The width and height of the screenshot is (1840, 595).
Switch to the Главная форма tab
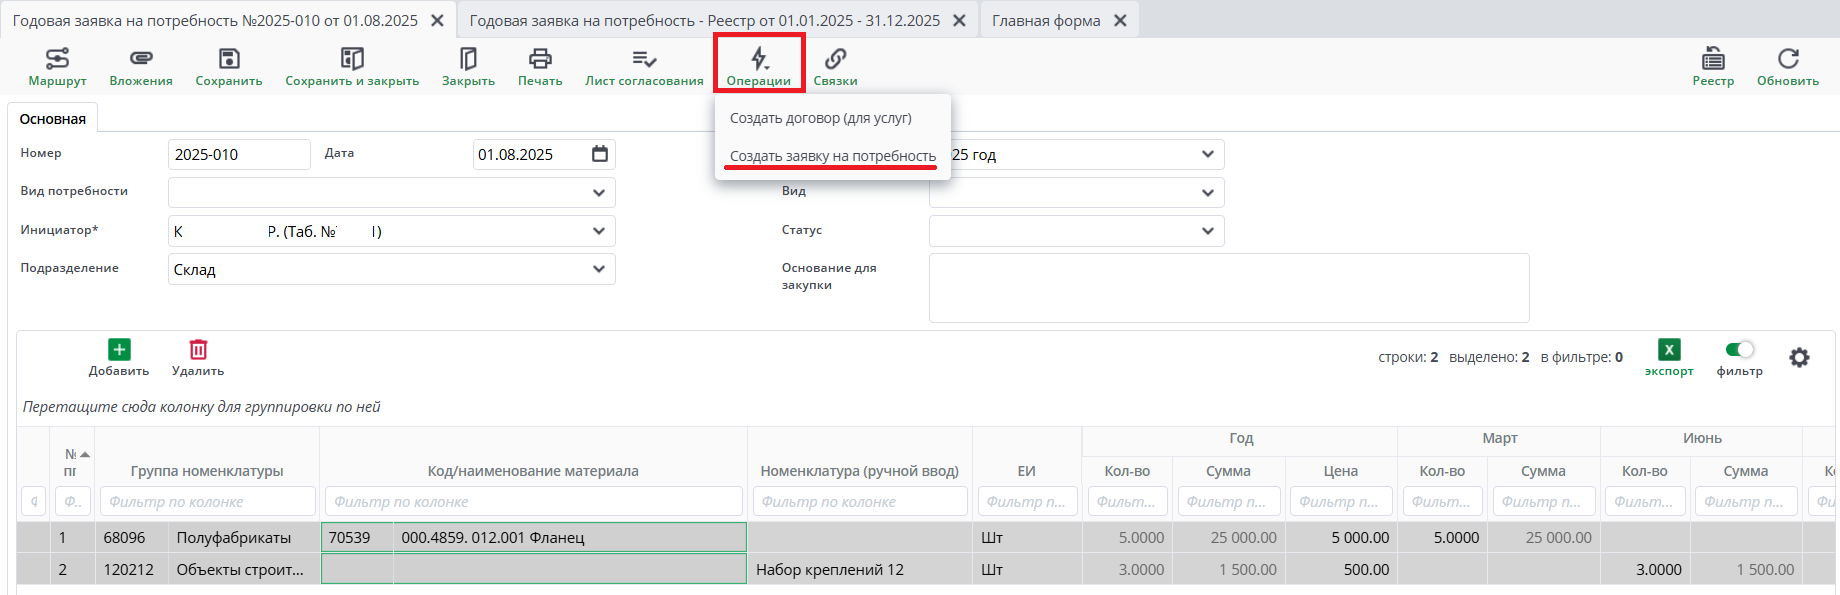point(1046,20)
